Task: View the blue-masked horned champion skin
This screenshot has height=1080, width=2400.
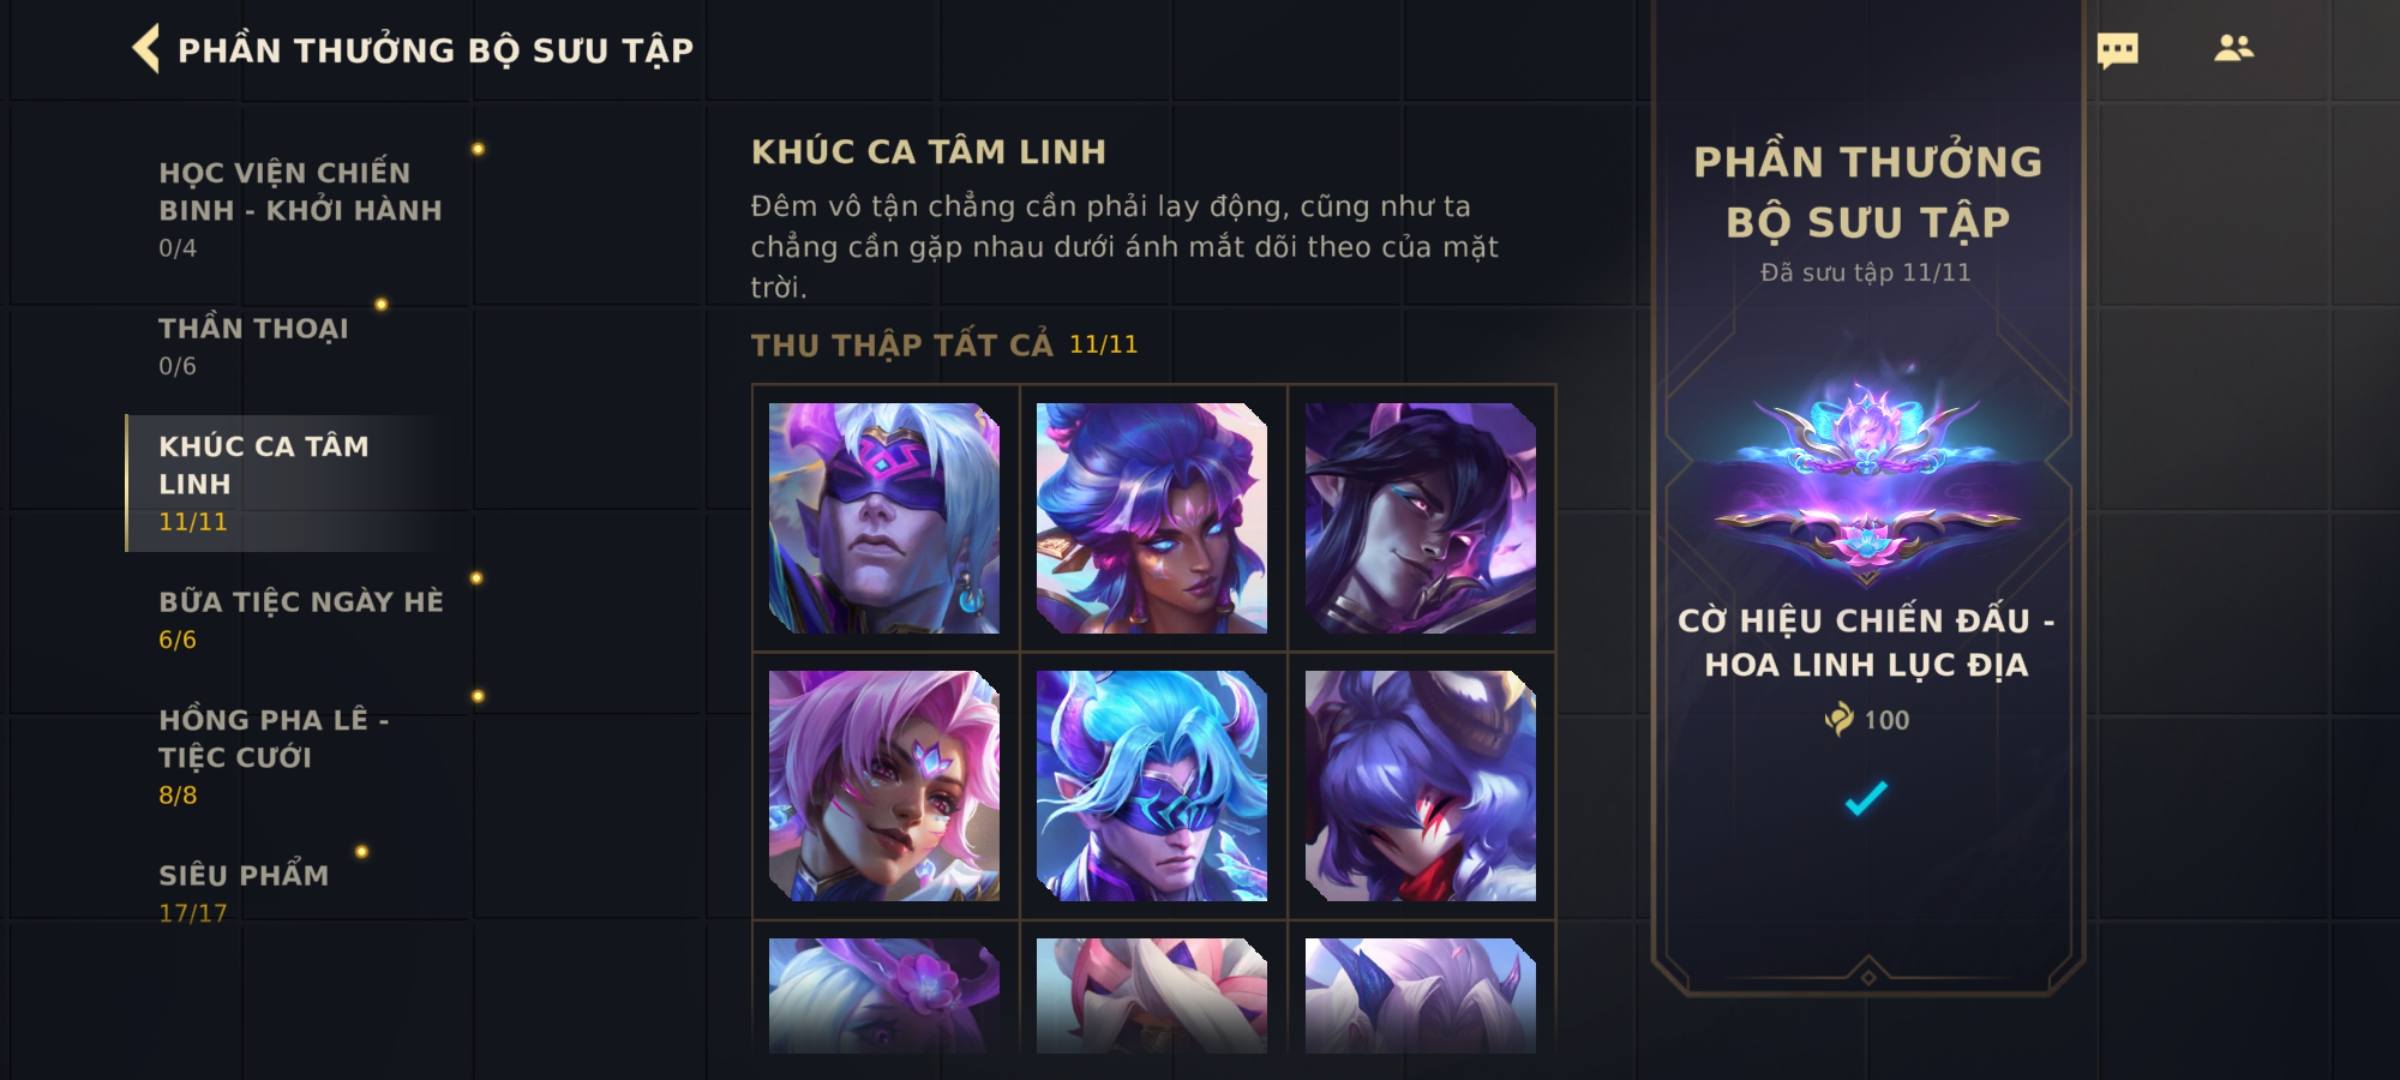Action: pyautogui.click(x=1152, y=786)
